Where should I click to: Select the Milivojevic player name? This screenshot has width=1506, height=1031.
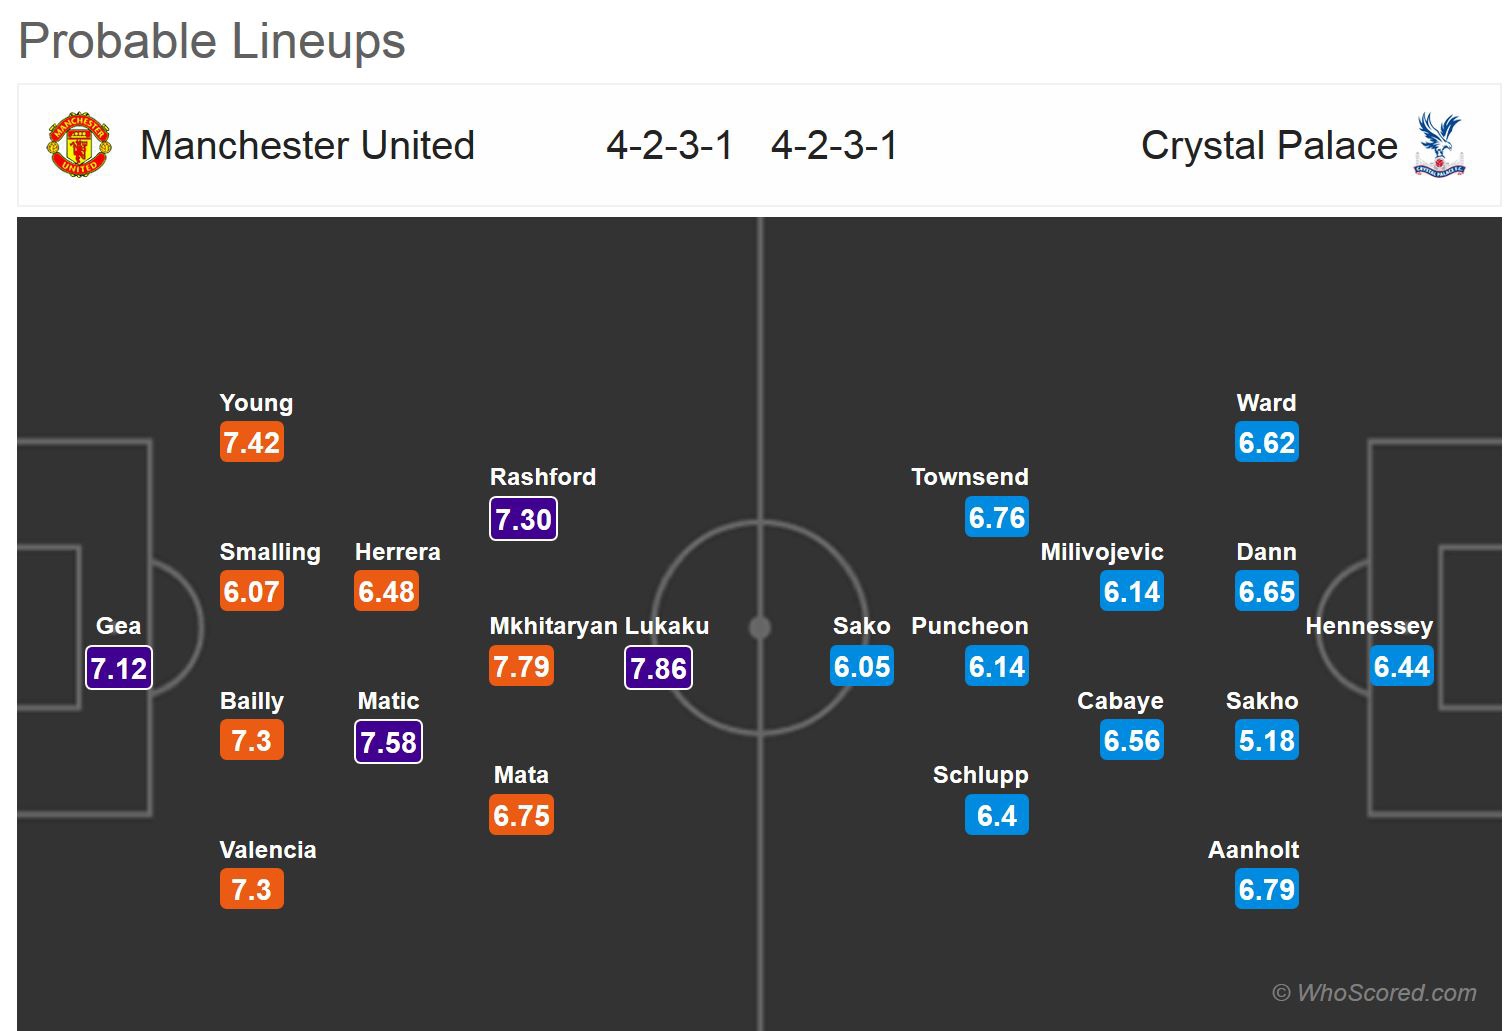[x=1101, y=552]
